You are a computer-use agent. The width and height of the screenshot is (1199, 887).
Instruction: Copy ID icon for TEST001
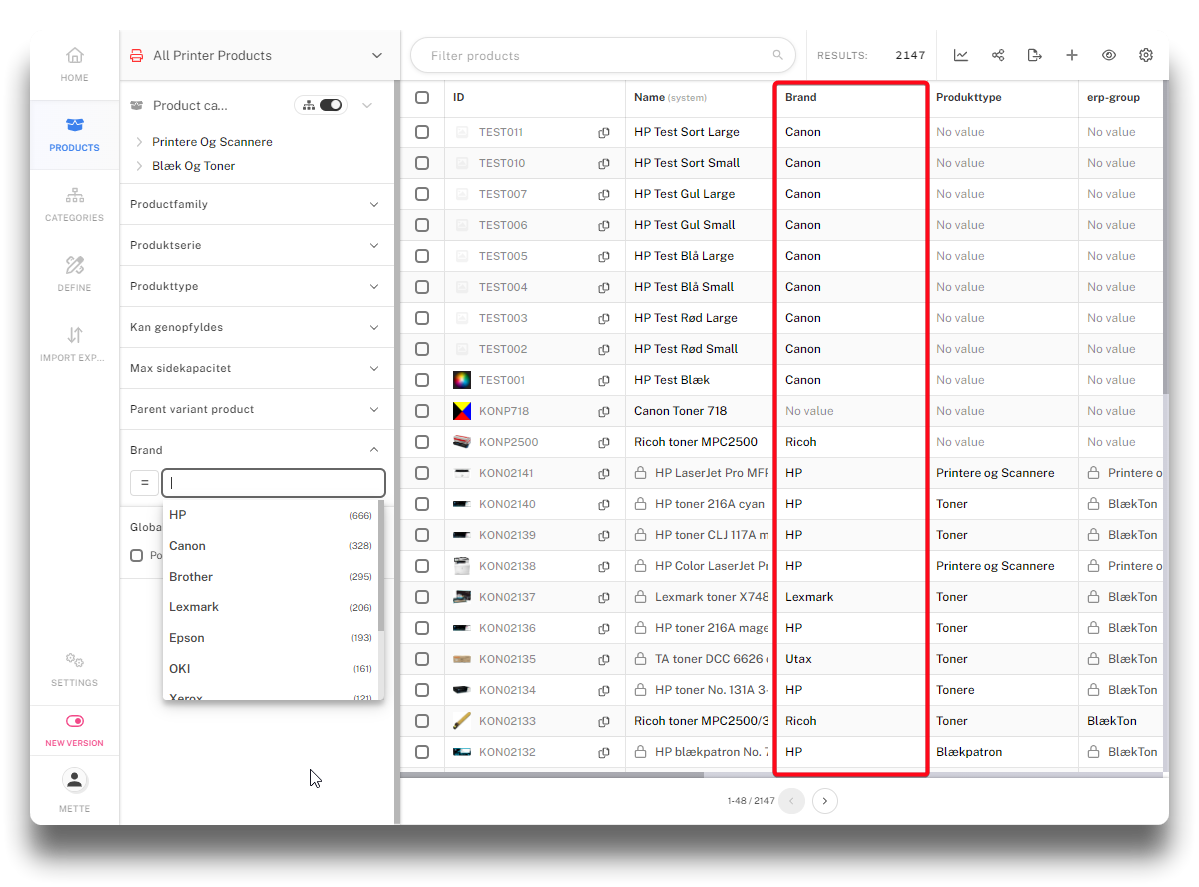pos(603,380)
